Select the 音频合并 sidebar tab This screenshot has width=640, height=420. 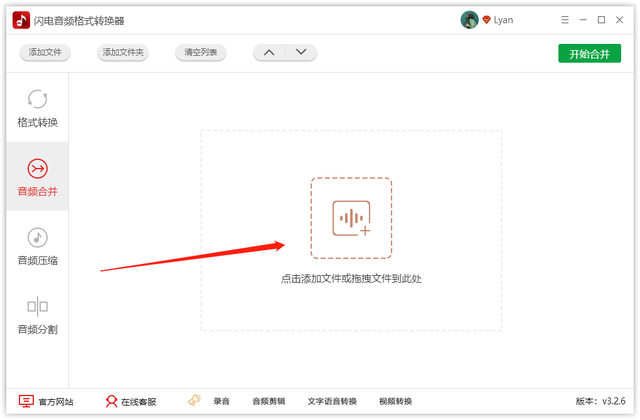[x=37, y=177]
